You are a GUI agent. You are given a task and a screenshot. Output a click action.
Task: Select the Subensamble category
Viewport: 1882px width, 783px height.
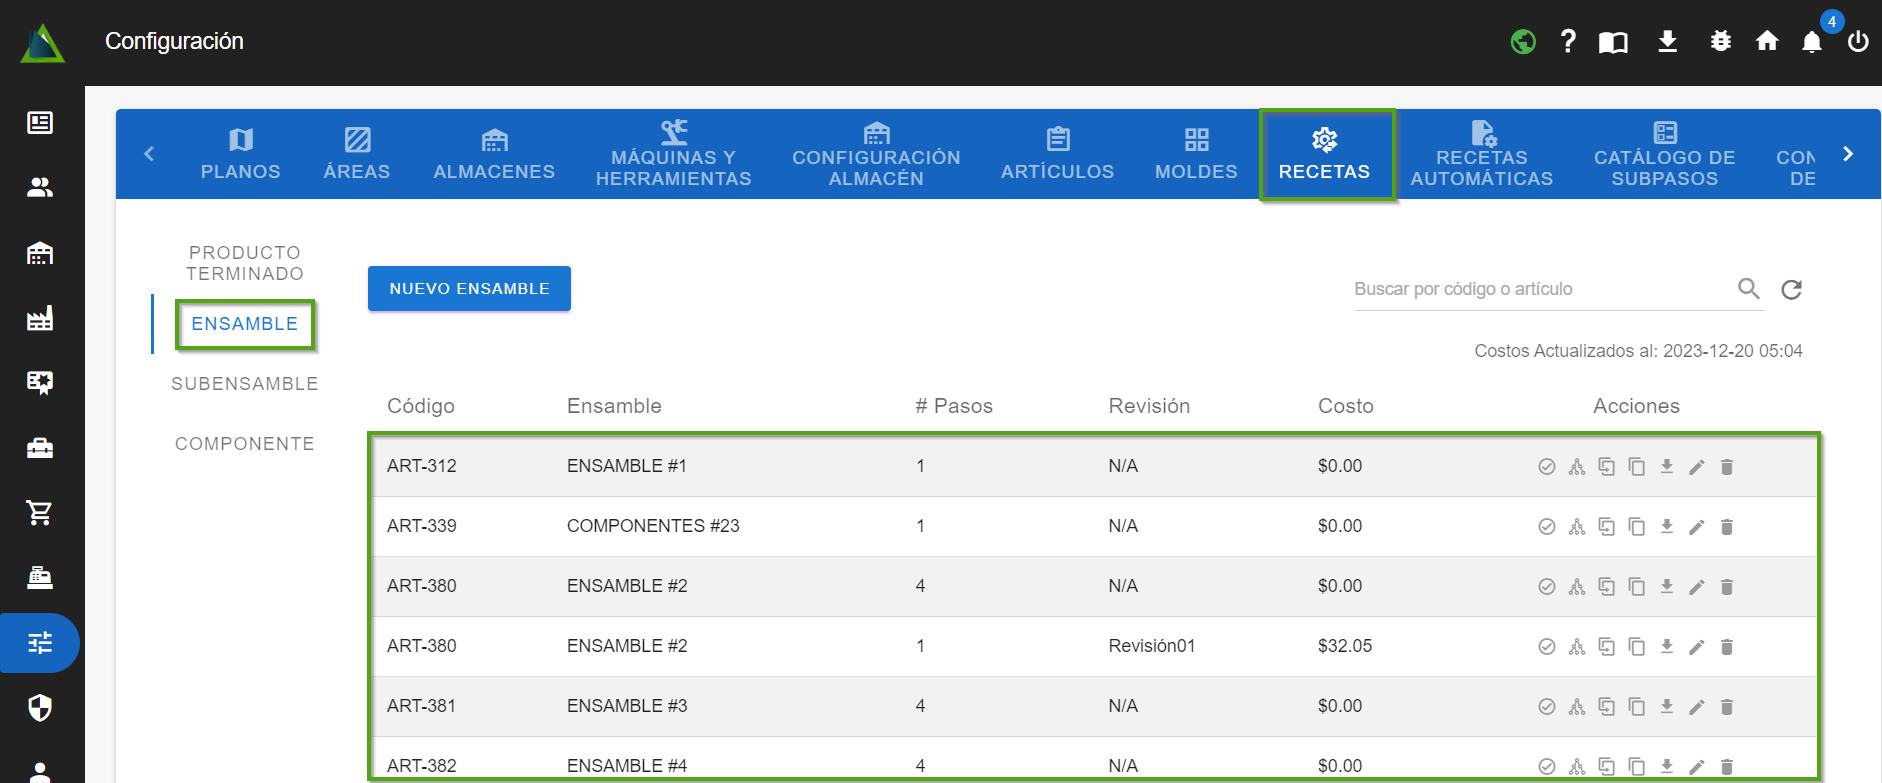[x=244, y=384]
